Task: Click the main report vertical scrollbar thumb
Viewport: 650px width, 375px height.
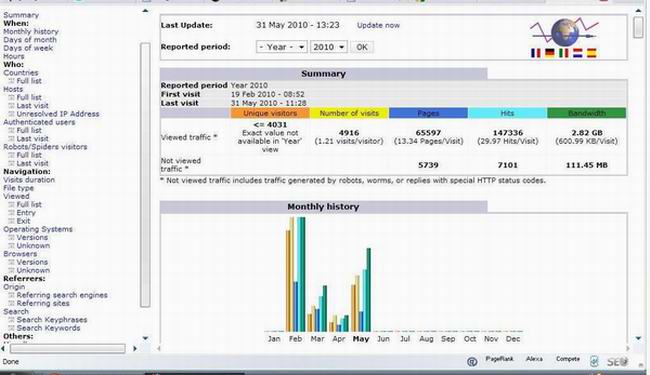Action: click(639, 28)
